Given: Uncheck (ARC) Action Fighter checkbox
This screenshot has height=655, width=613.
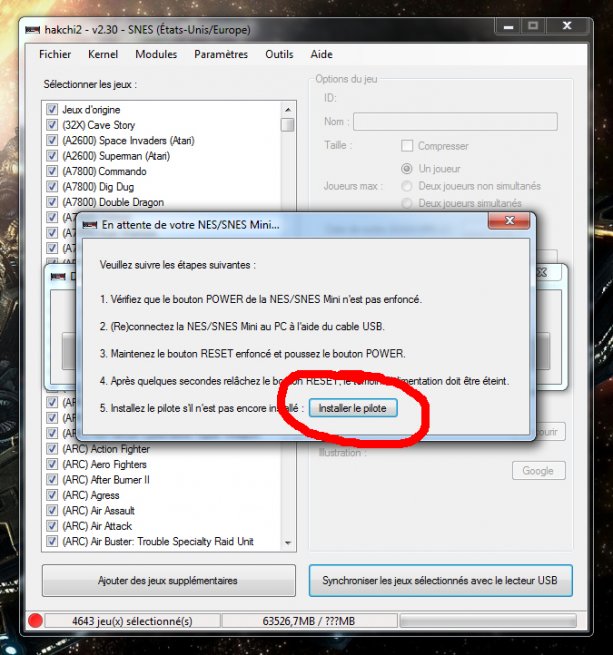Looking at the screenshot, I should (52, 449).
